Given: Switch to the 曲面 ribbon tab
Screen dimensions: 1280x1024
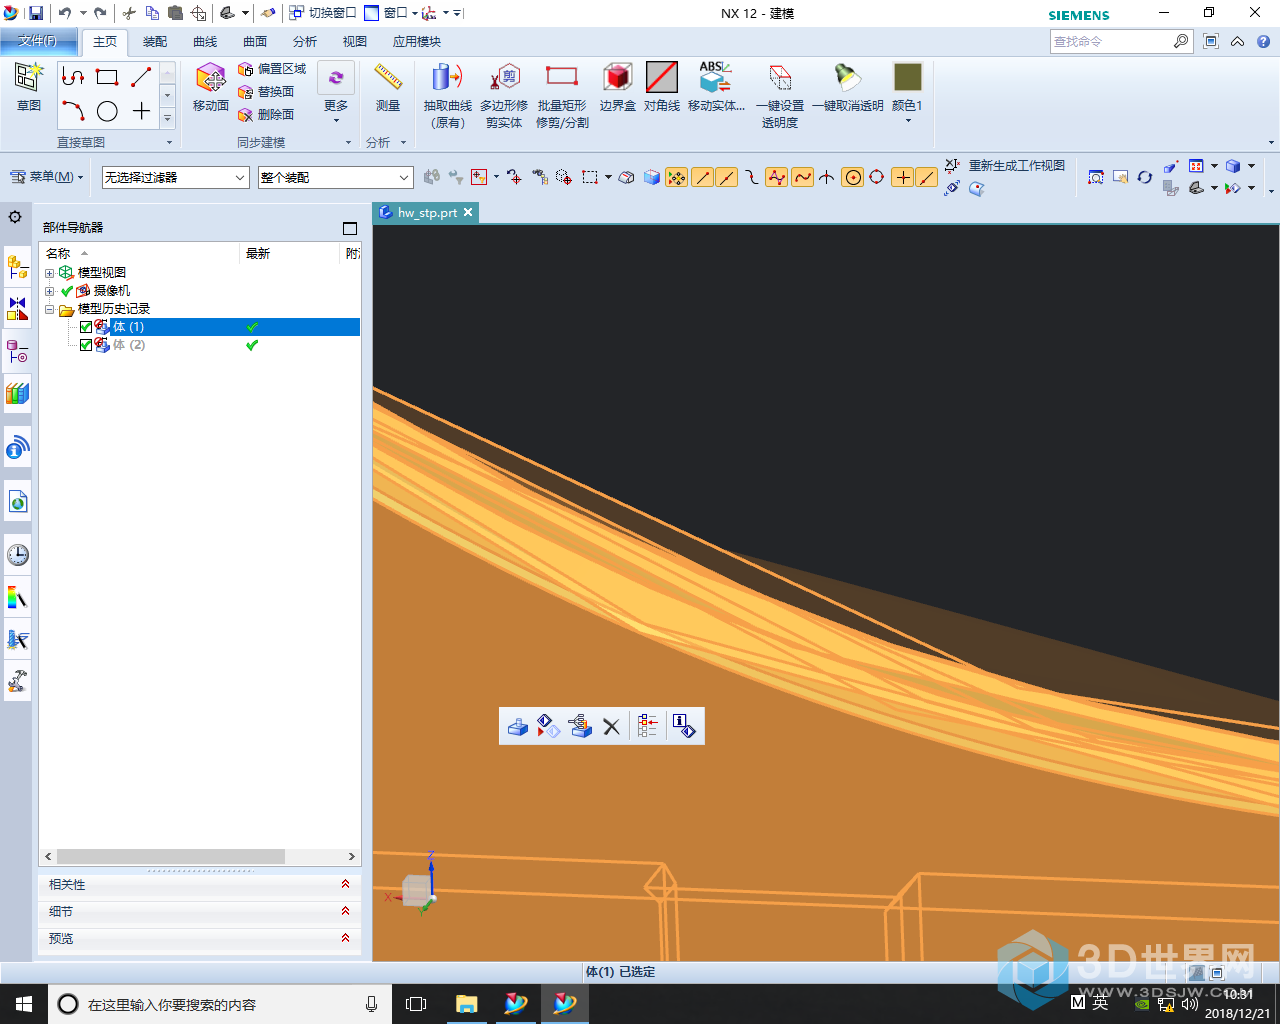Looking at the screenshot, I should 255,42.
